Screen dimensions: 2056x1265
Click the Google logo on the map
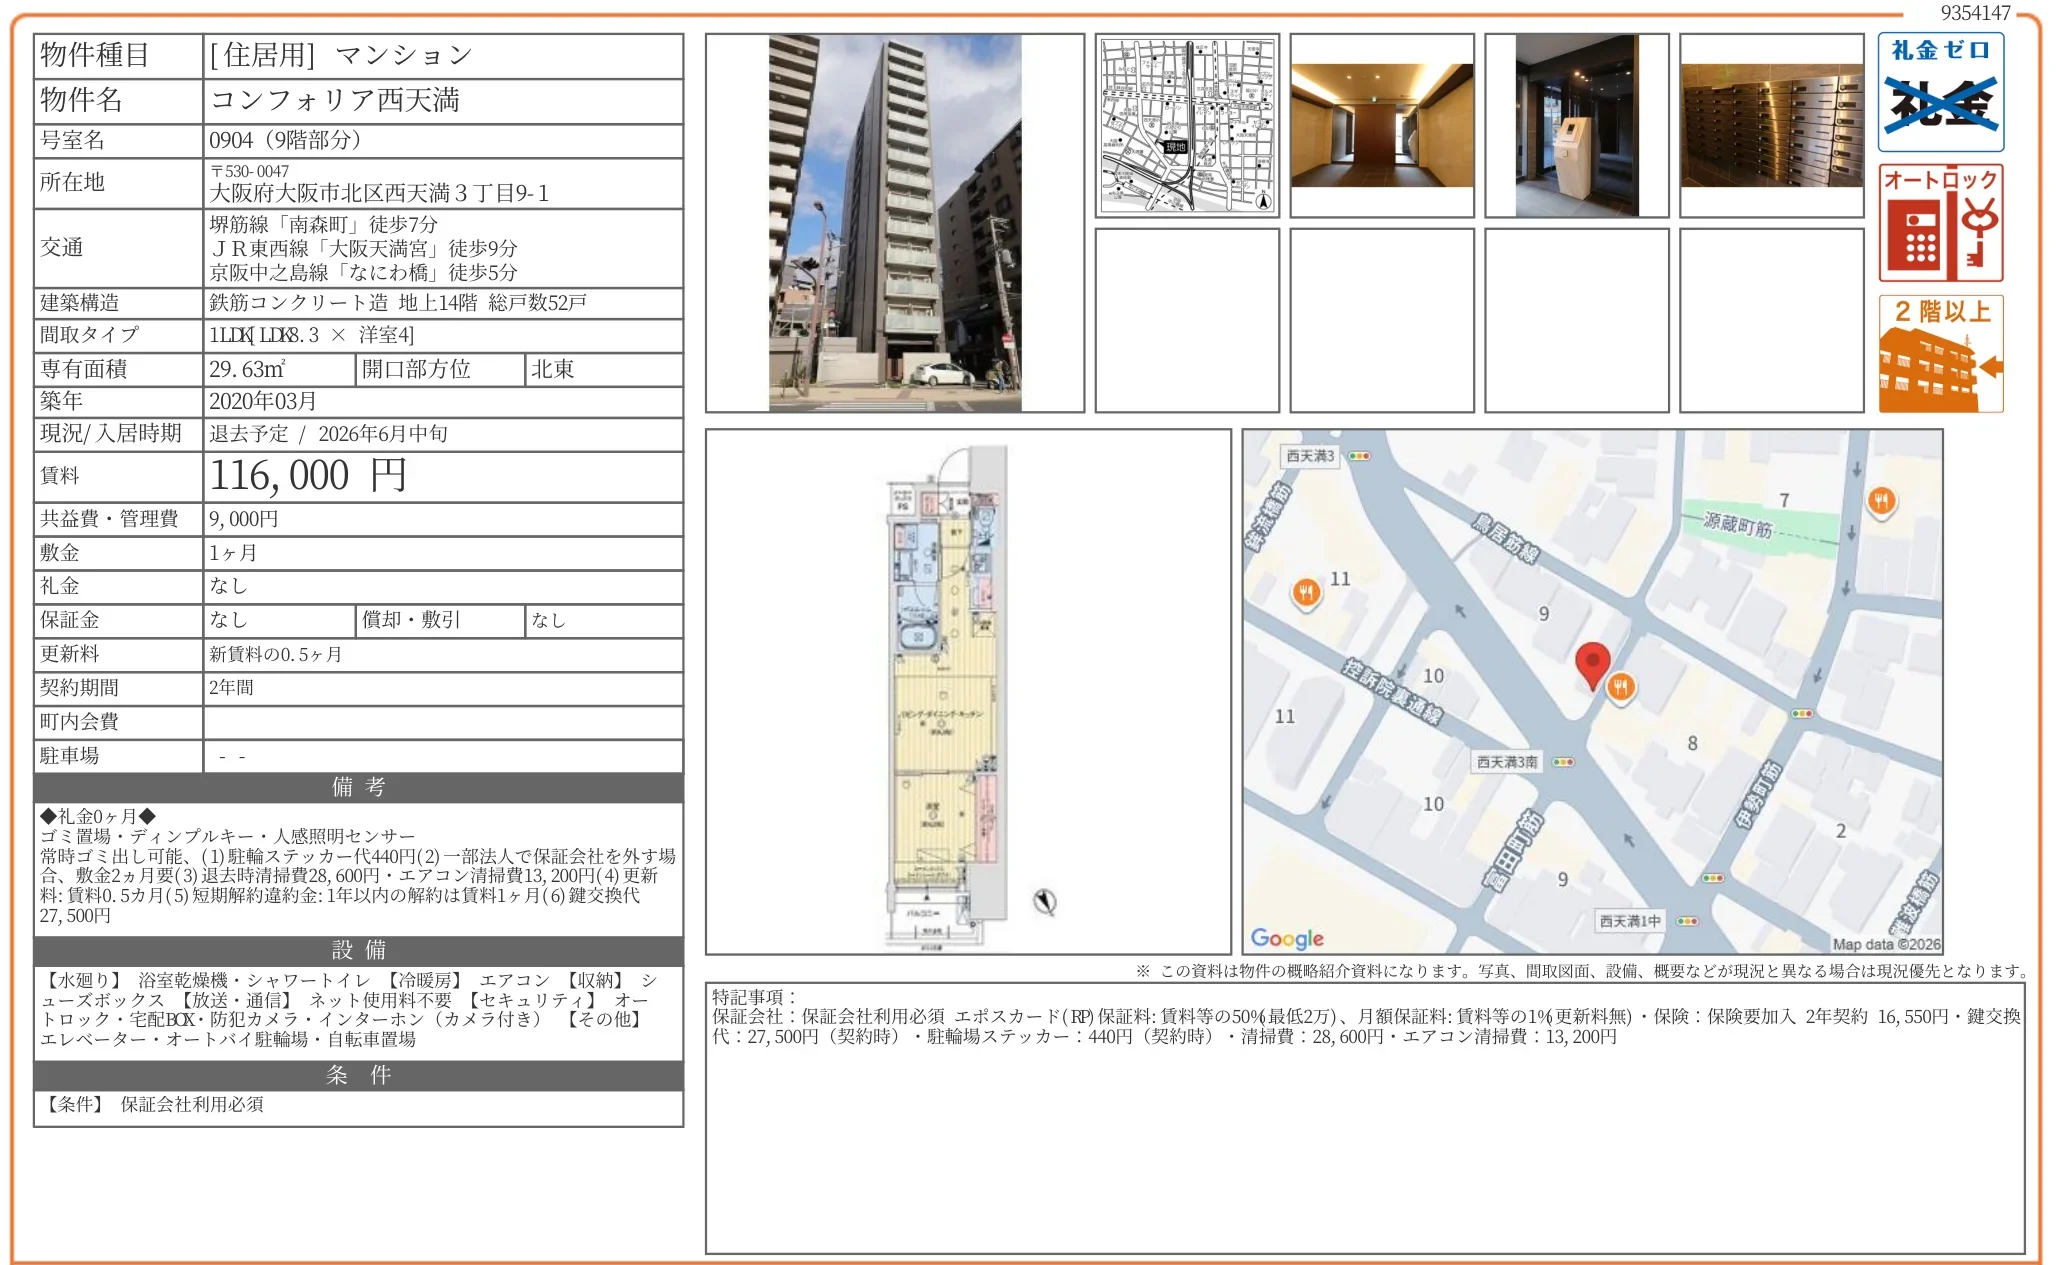coord(1287,938)
